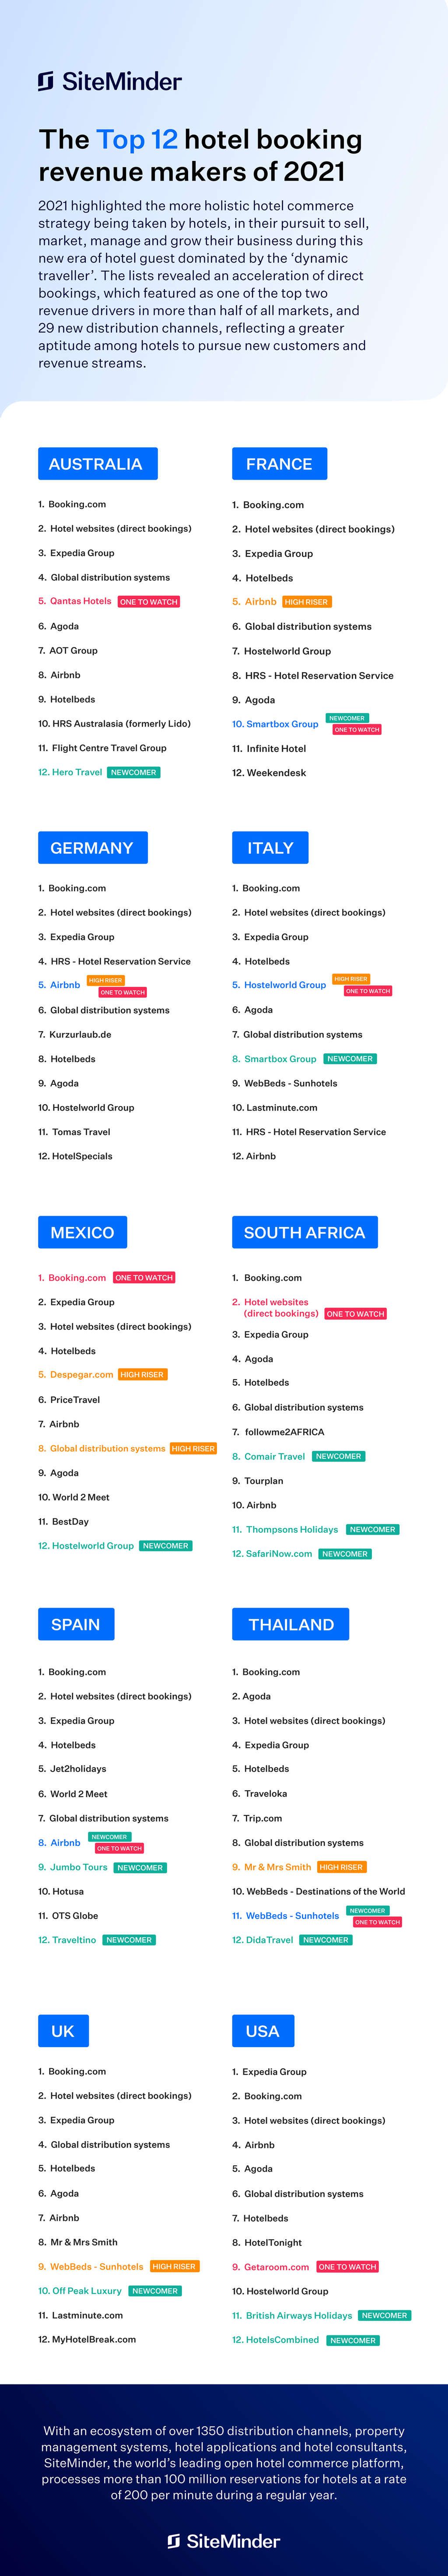Click the USA header label
Image resolution: width=448 pixels, height=2576 pixels.
tap(262, 2030)
